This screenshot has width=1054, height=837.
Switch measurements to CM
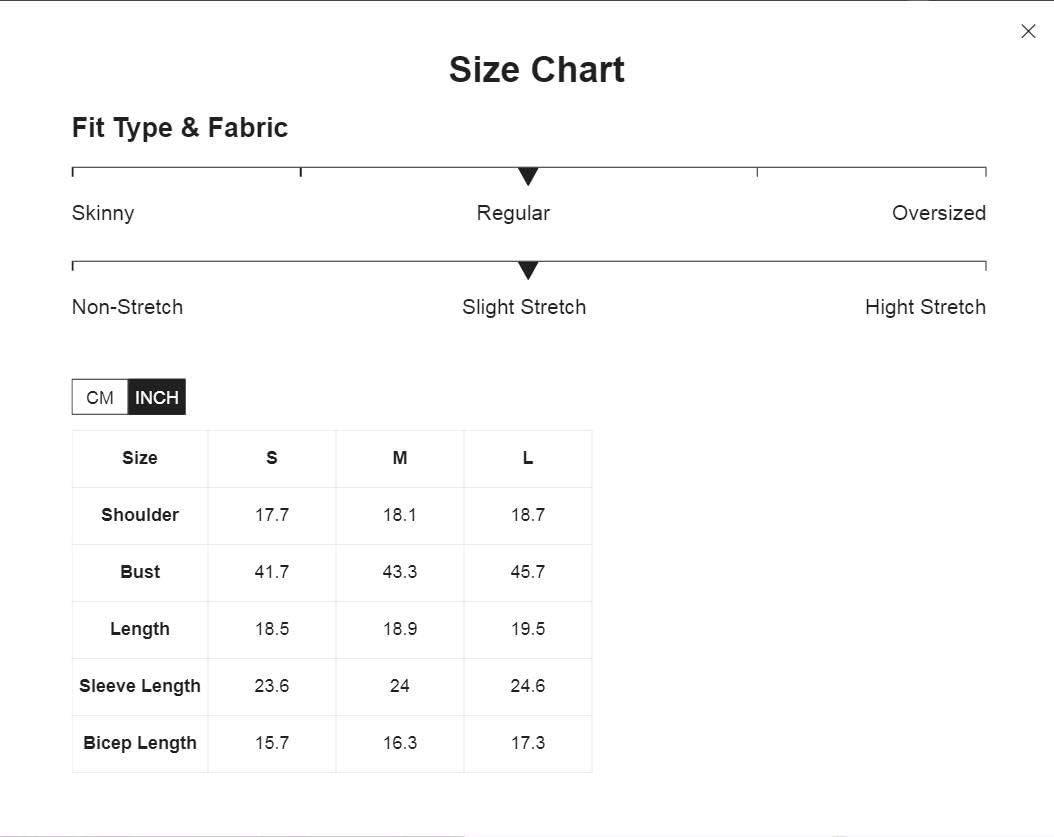100,397
